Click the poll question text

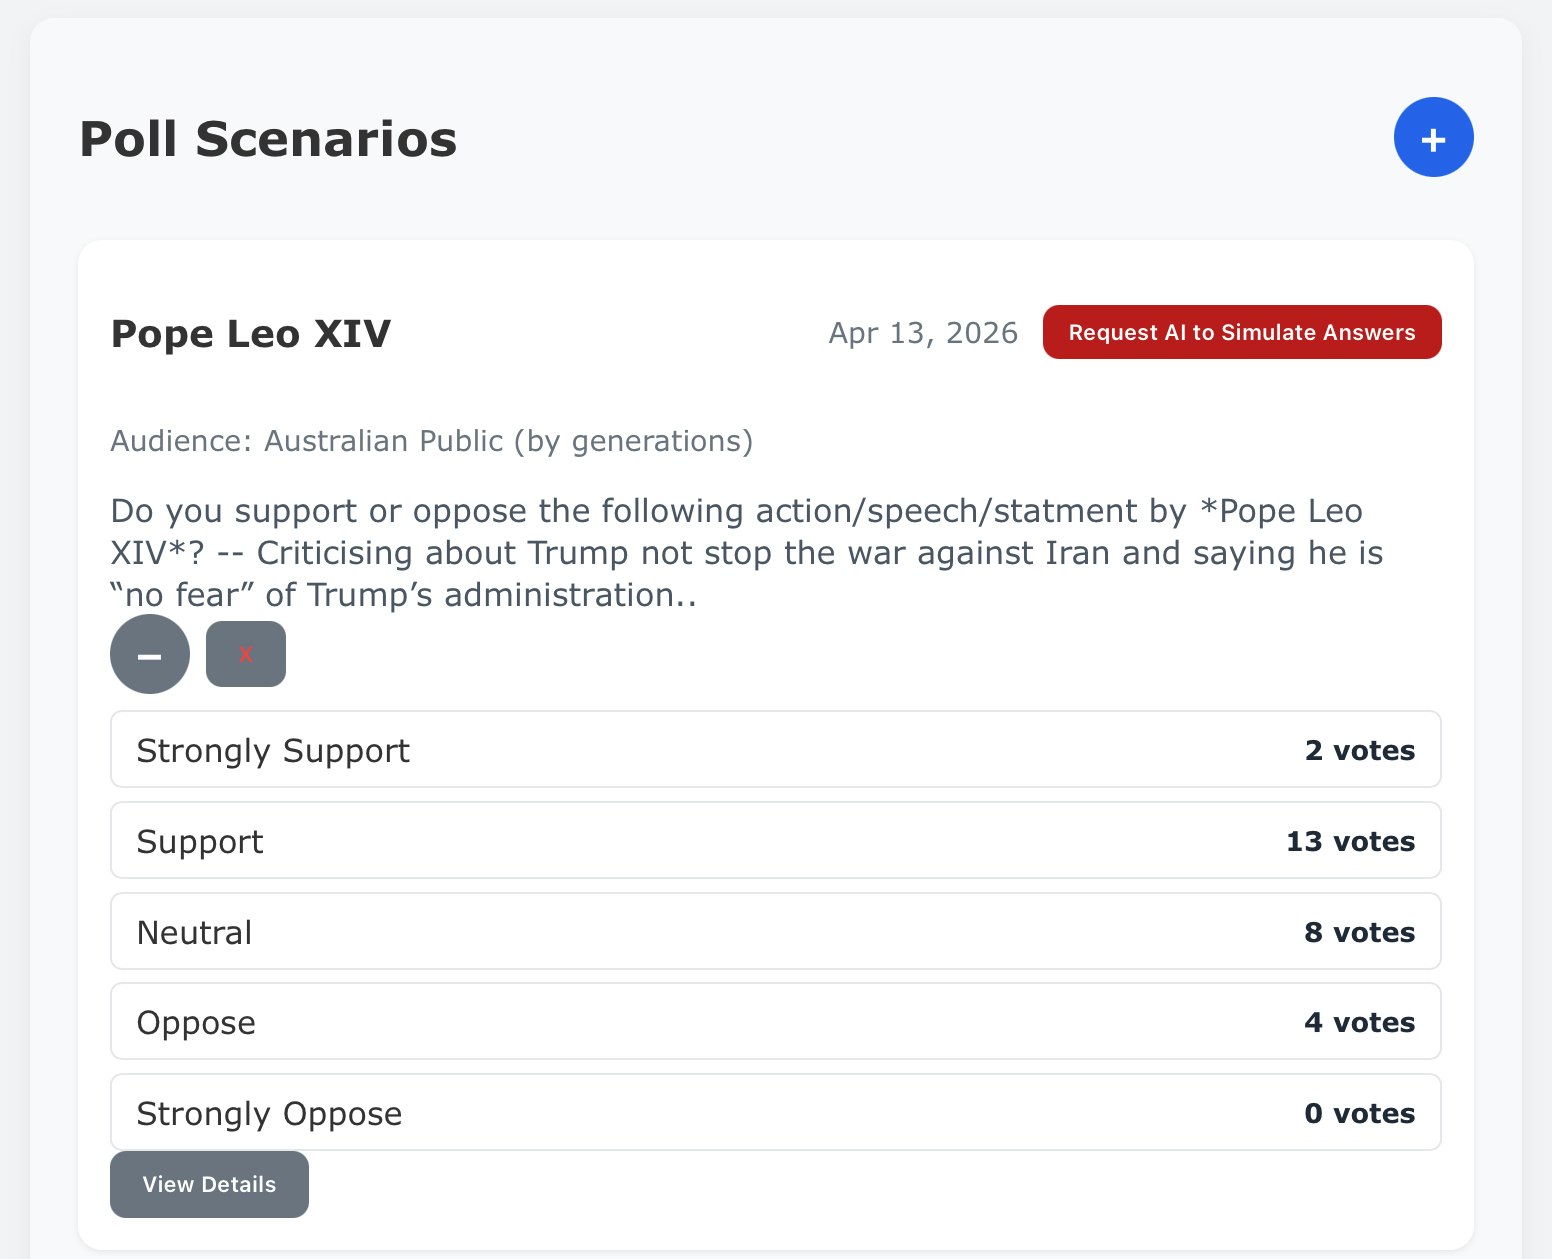tap(745, 552)
